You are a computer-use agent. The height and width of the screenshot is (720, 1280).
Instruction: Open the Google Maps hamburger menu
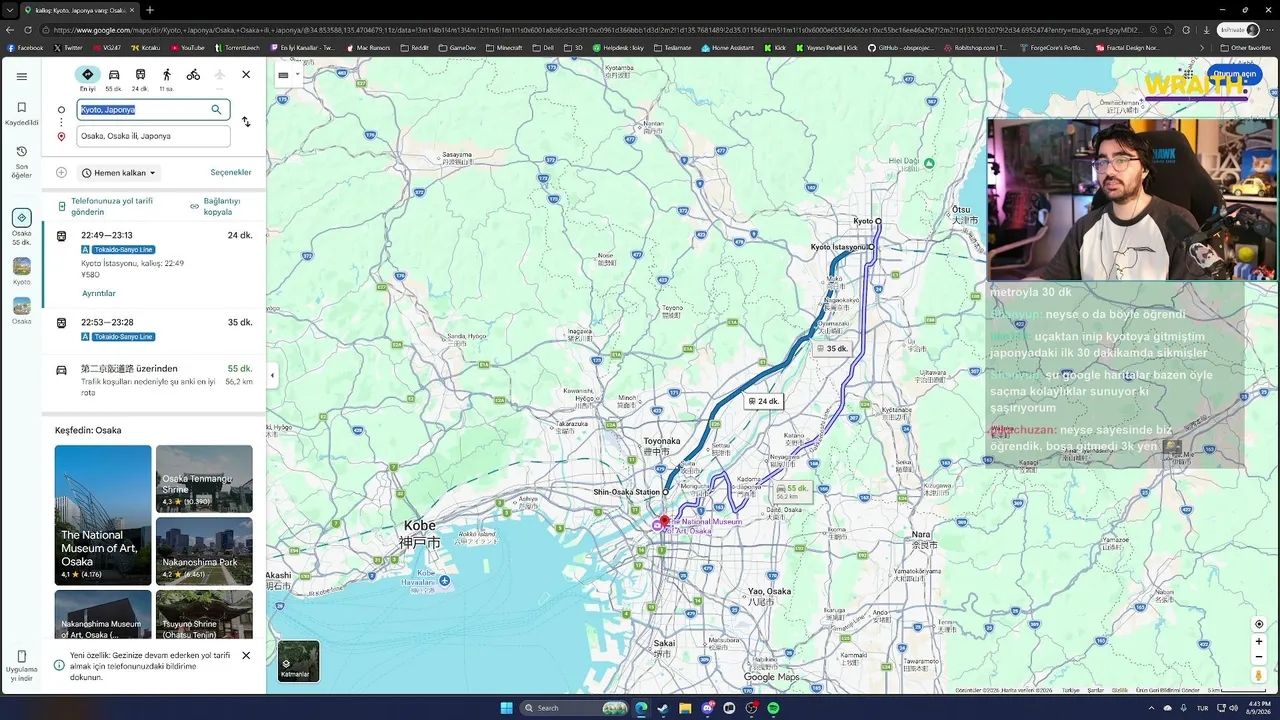pos(21,76)
